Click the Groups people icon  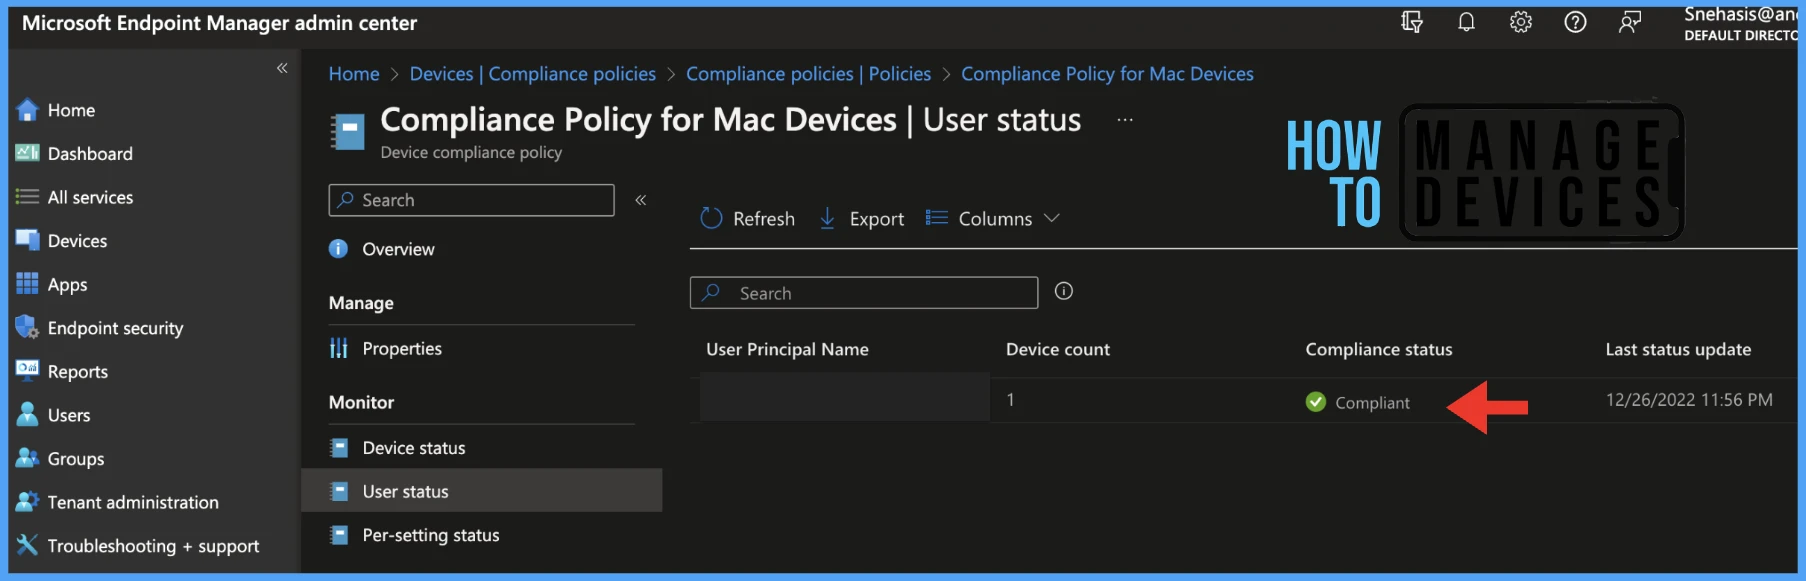[27, 458]
